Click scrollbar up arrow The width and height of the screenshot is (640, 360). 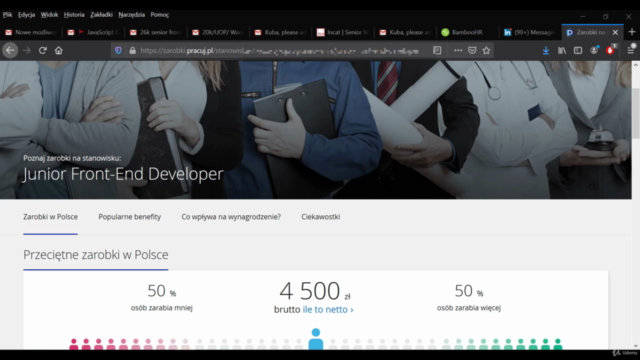(636, 65)
